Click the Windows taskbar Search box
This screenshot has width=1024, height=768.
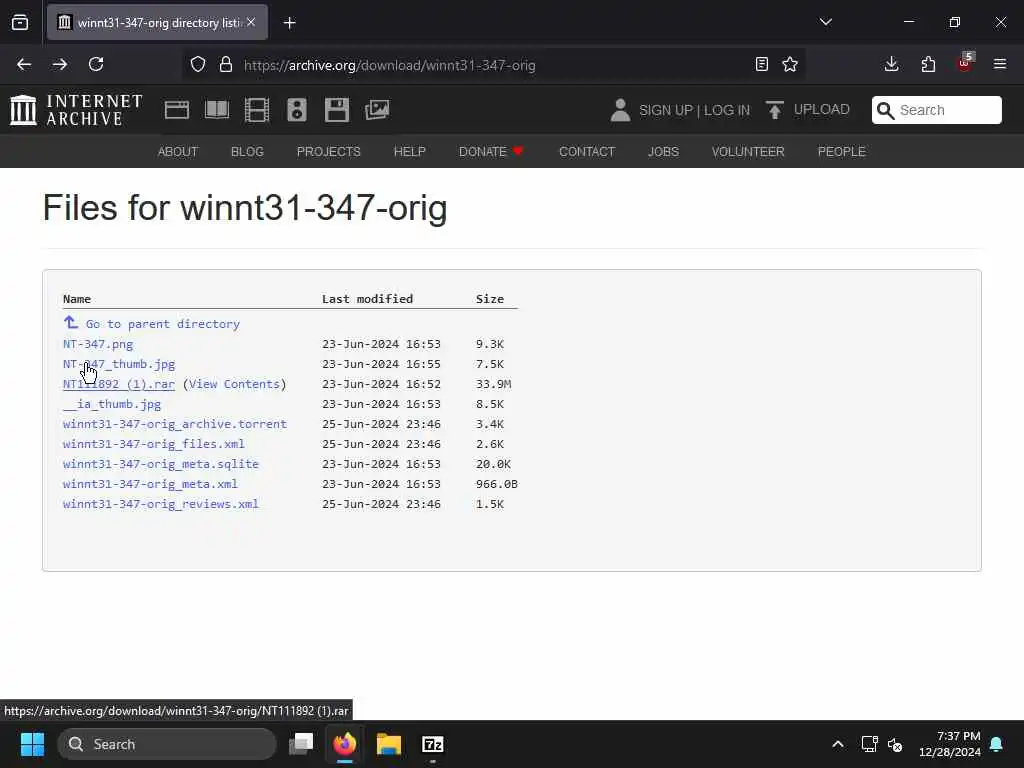167,744
